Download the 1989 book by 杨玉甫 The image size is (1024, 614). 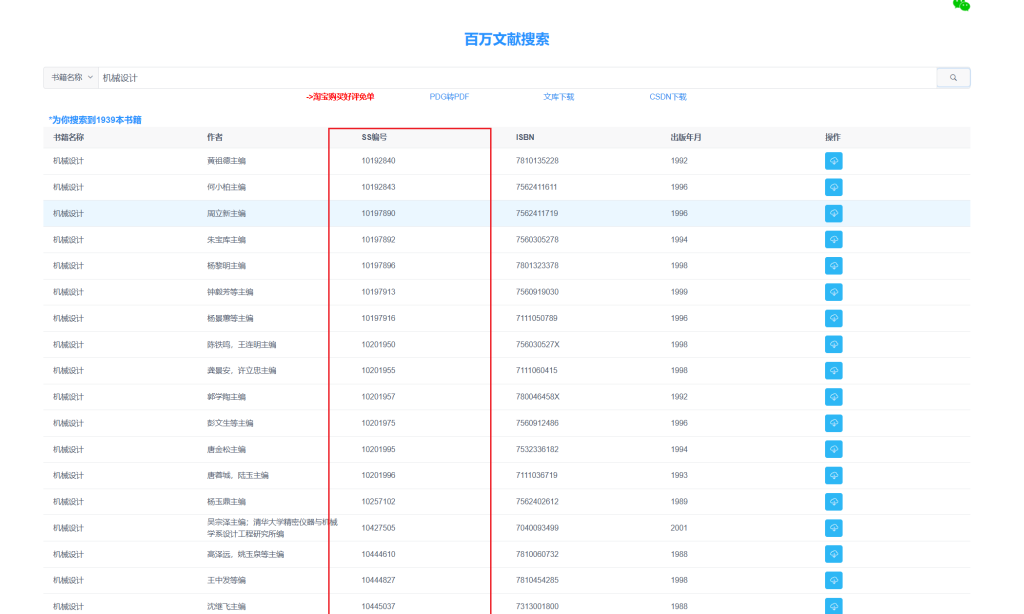pyautogui.click(x=833, y=501)
